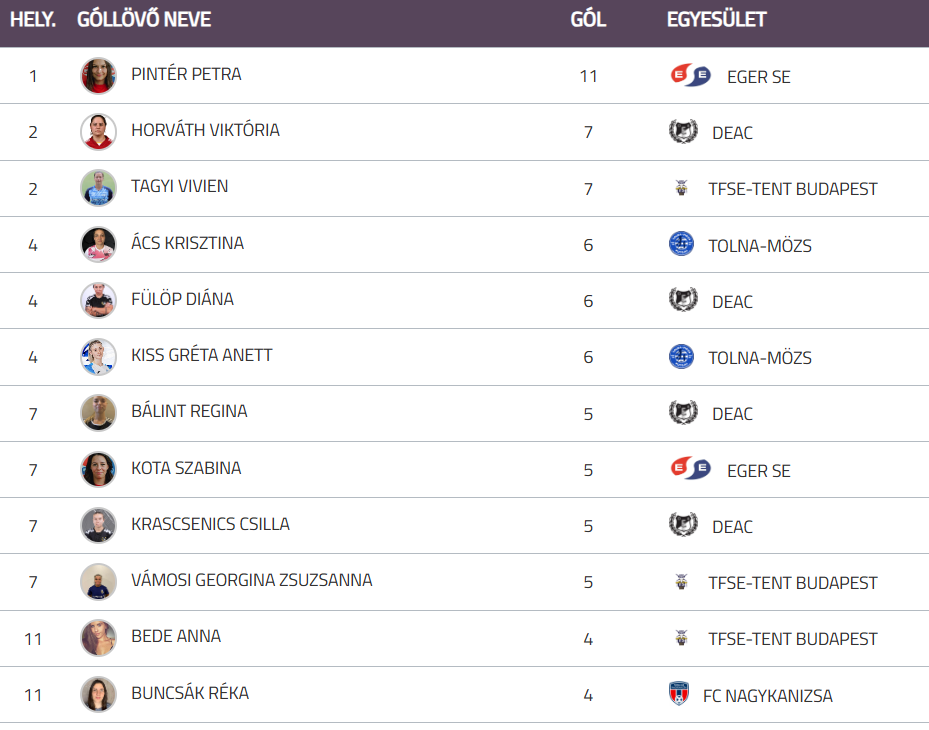This screenshot has height=730, width=929.
Task: Click the FC Nagykanizsa shield logo
Action: 679,694
